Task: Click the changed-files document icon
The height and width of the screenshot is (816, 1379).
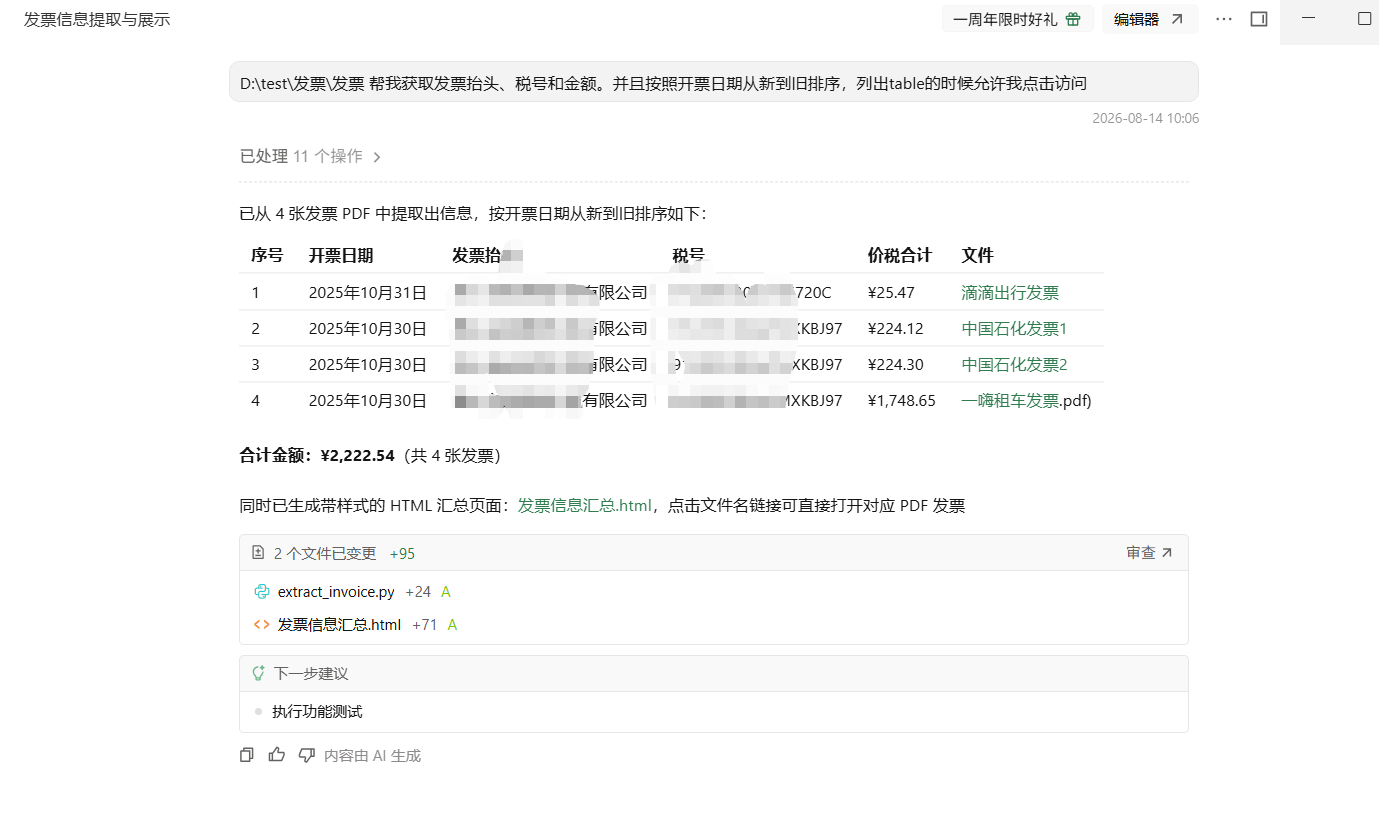Action: click(258, 553)
